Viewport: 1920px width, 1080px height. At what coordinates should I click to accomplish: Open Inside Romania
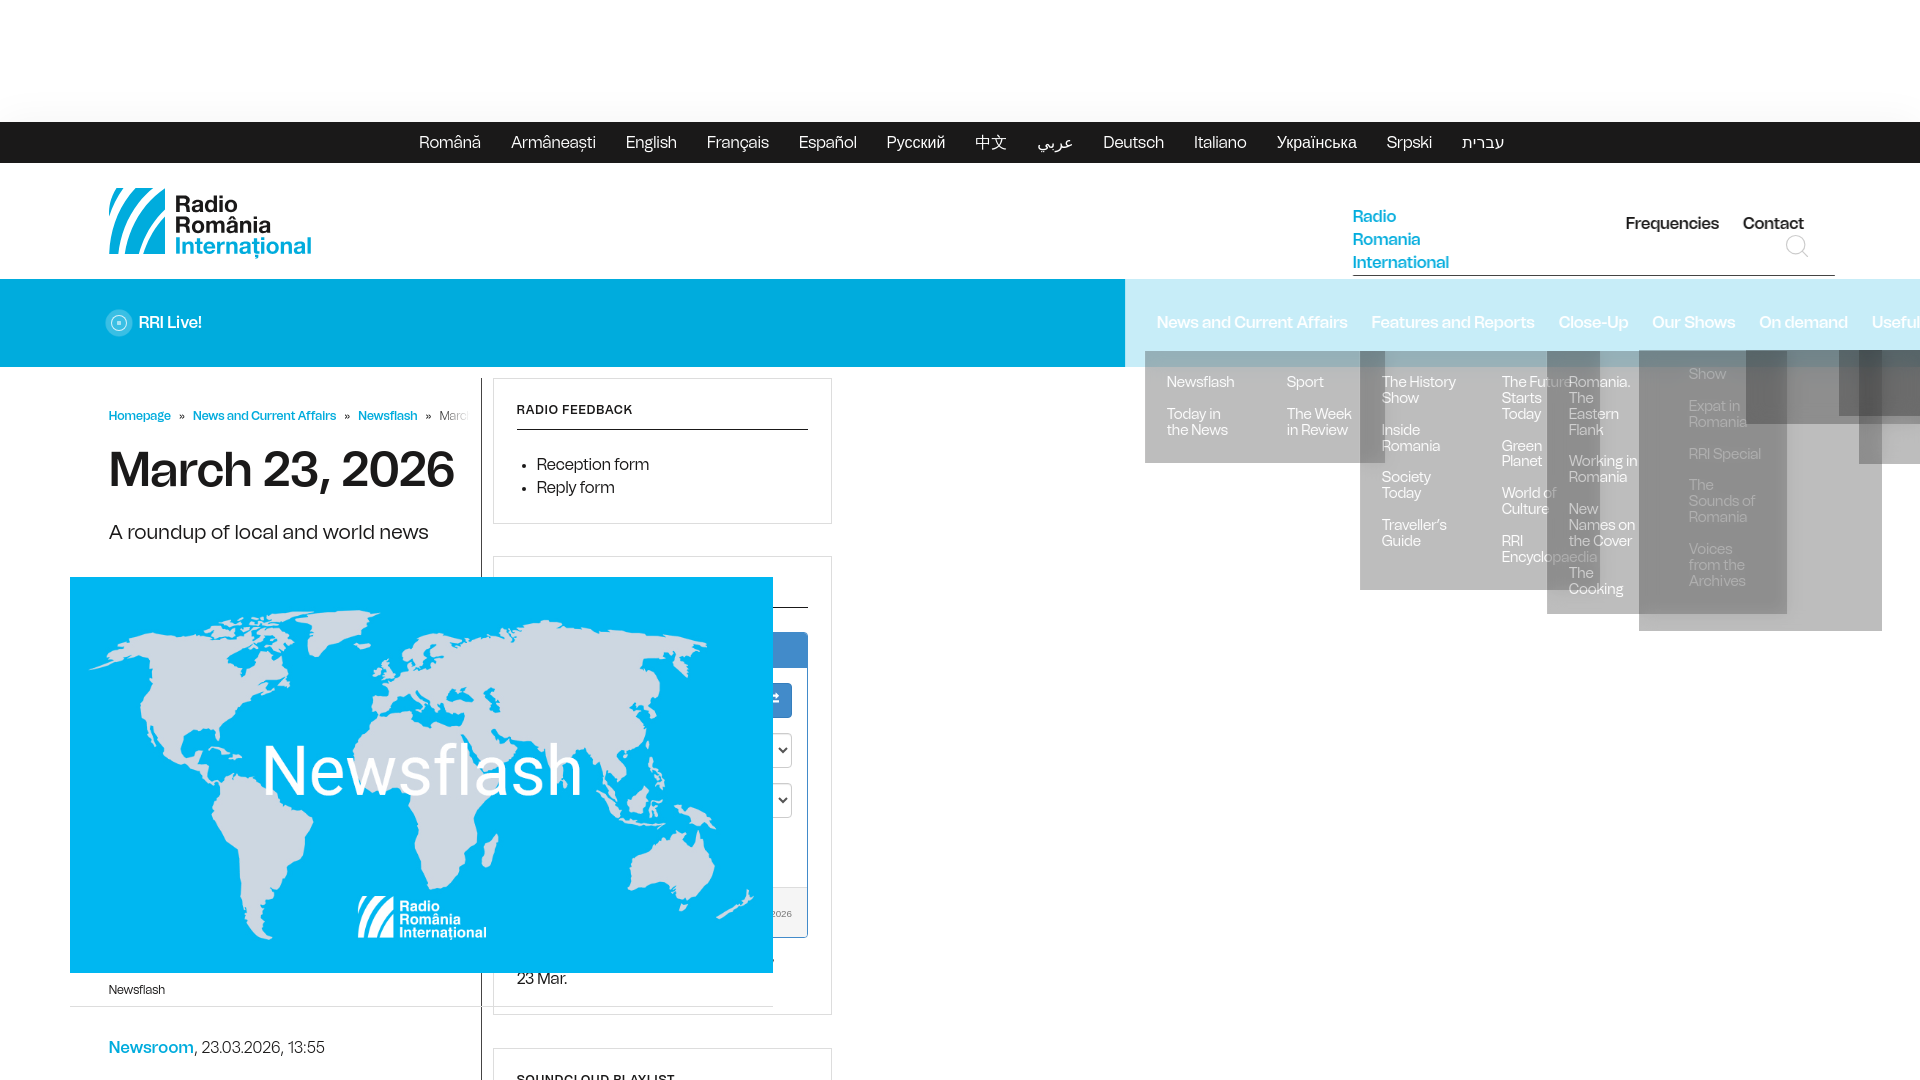pyautogui.click(x=1410, y=438)
